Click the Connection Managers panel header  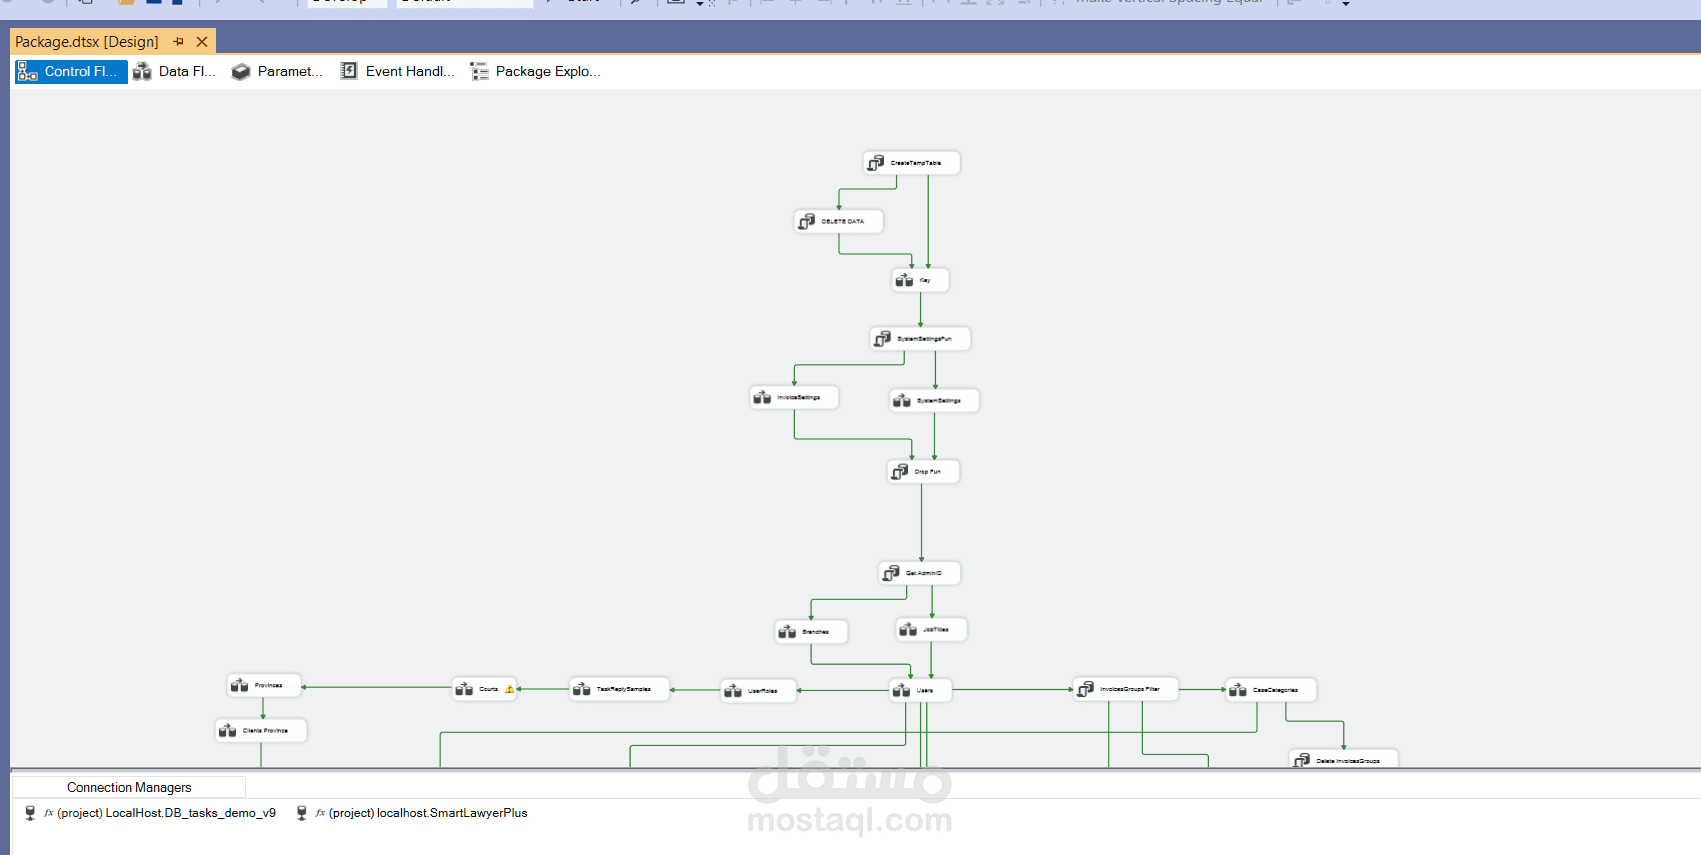(129, 788)
